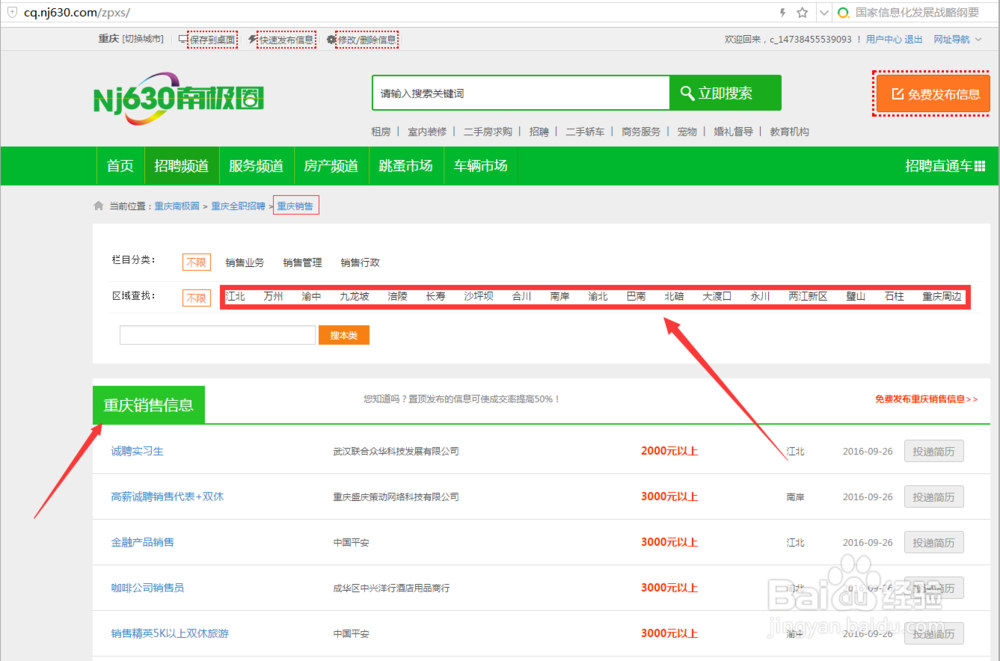
Task: Click the magnifier icon in 立即搜索 button
Action: (687, 93)
